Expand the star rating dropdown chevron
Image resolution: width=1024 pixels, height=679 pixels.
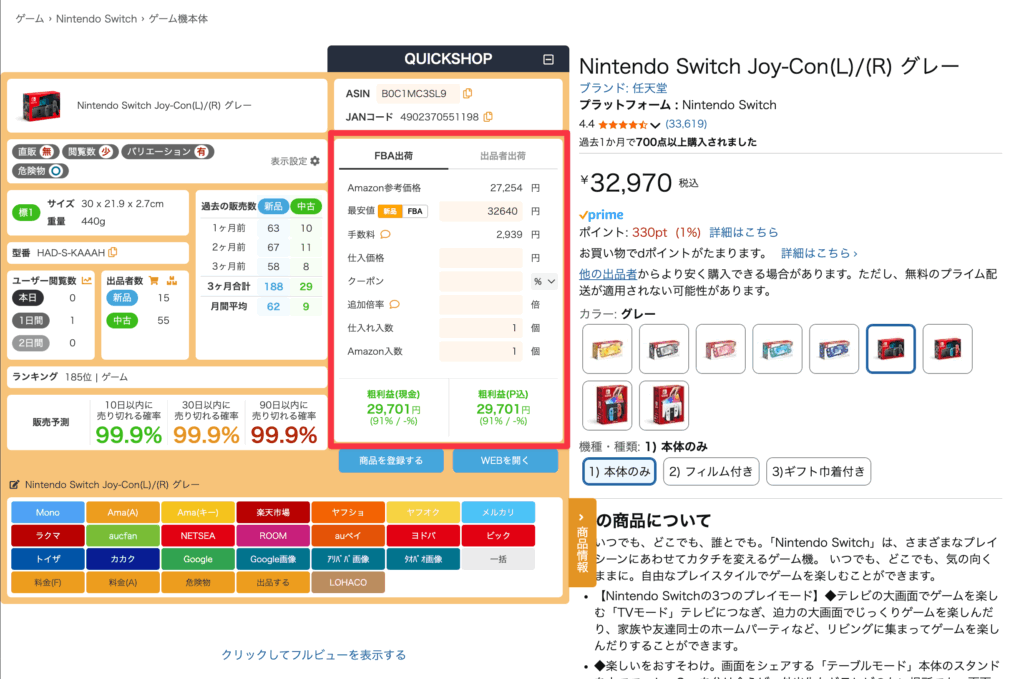(x=655, y=125)
